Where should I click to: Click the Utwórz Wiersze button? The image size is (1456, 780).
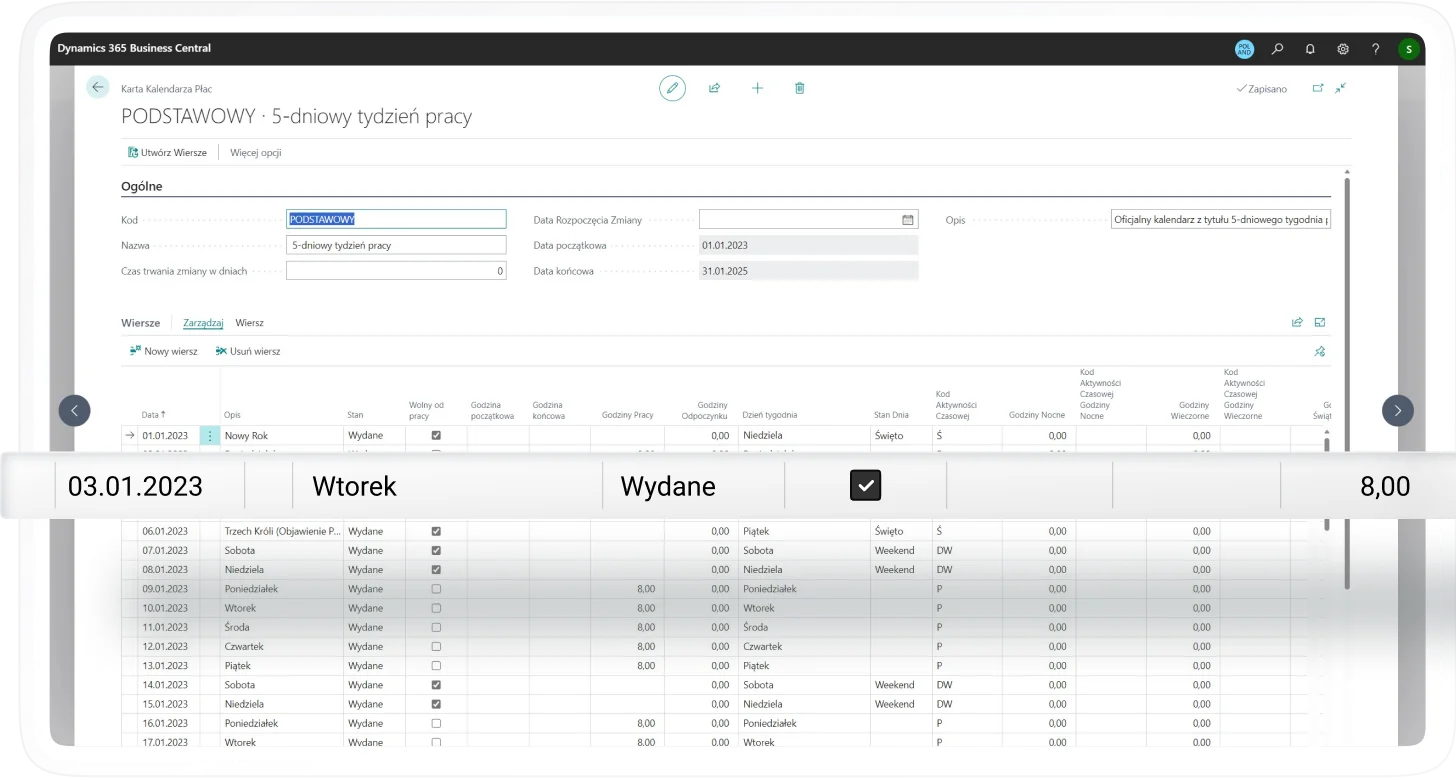pos(167,153)
